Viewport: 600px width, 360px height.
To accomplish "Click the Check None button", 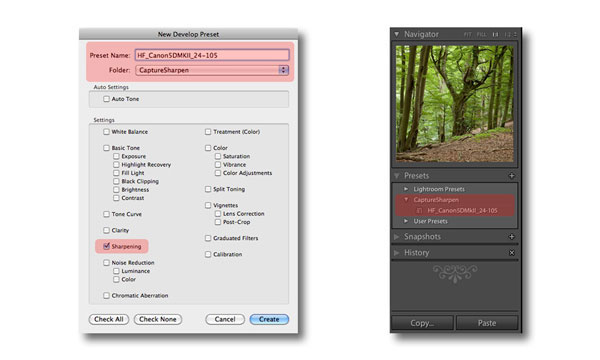I will (158, 319).
